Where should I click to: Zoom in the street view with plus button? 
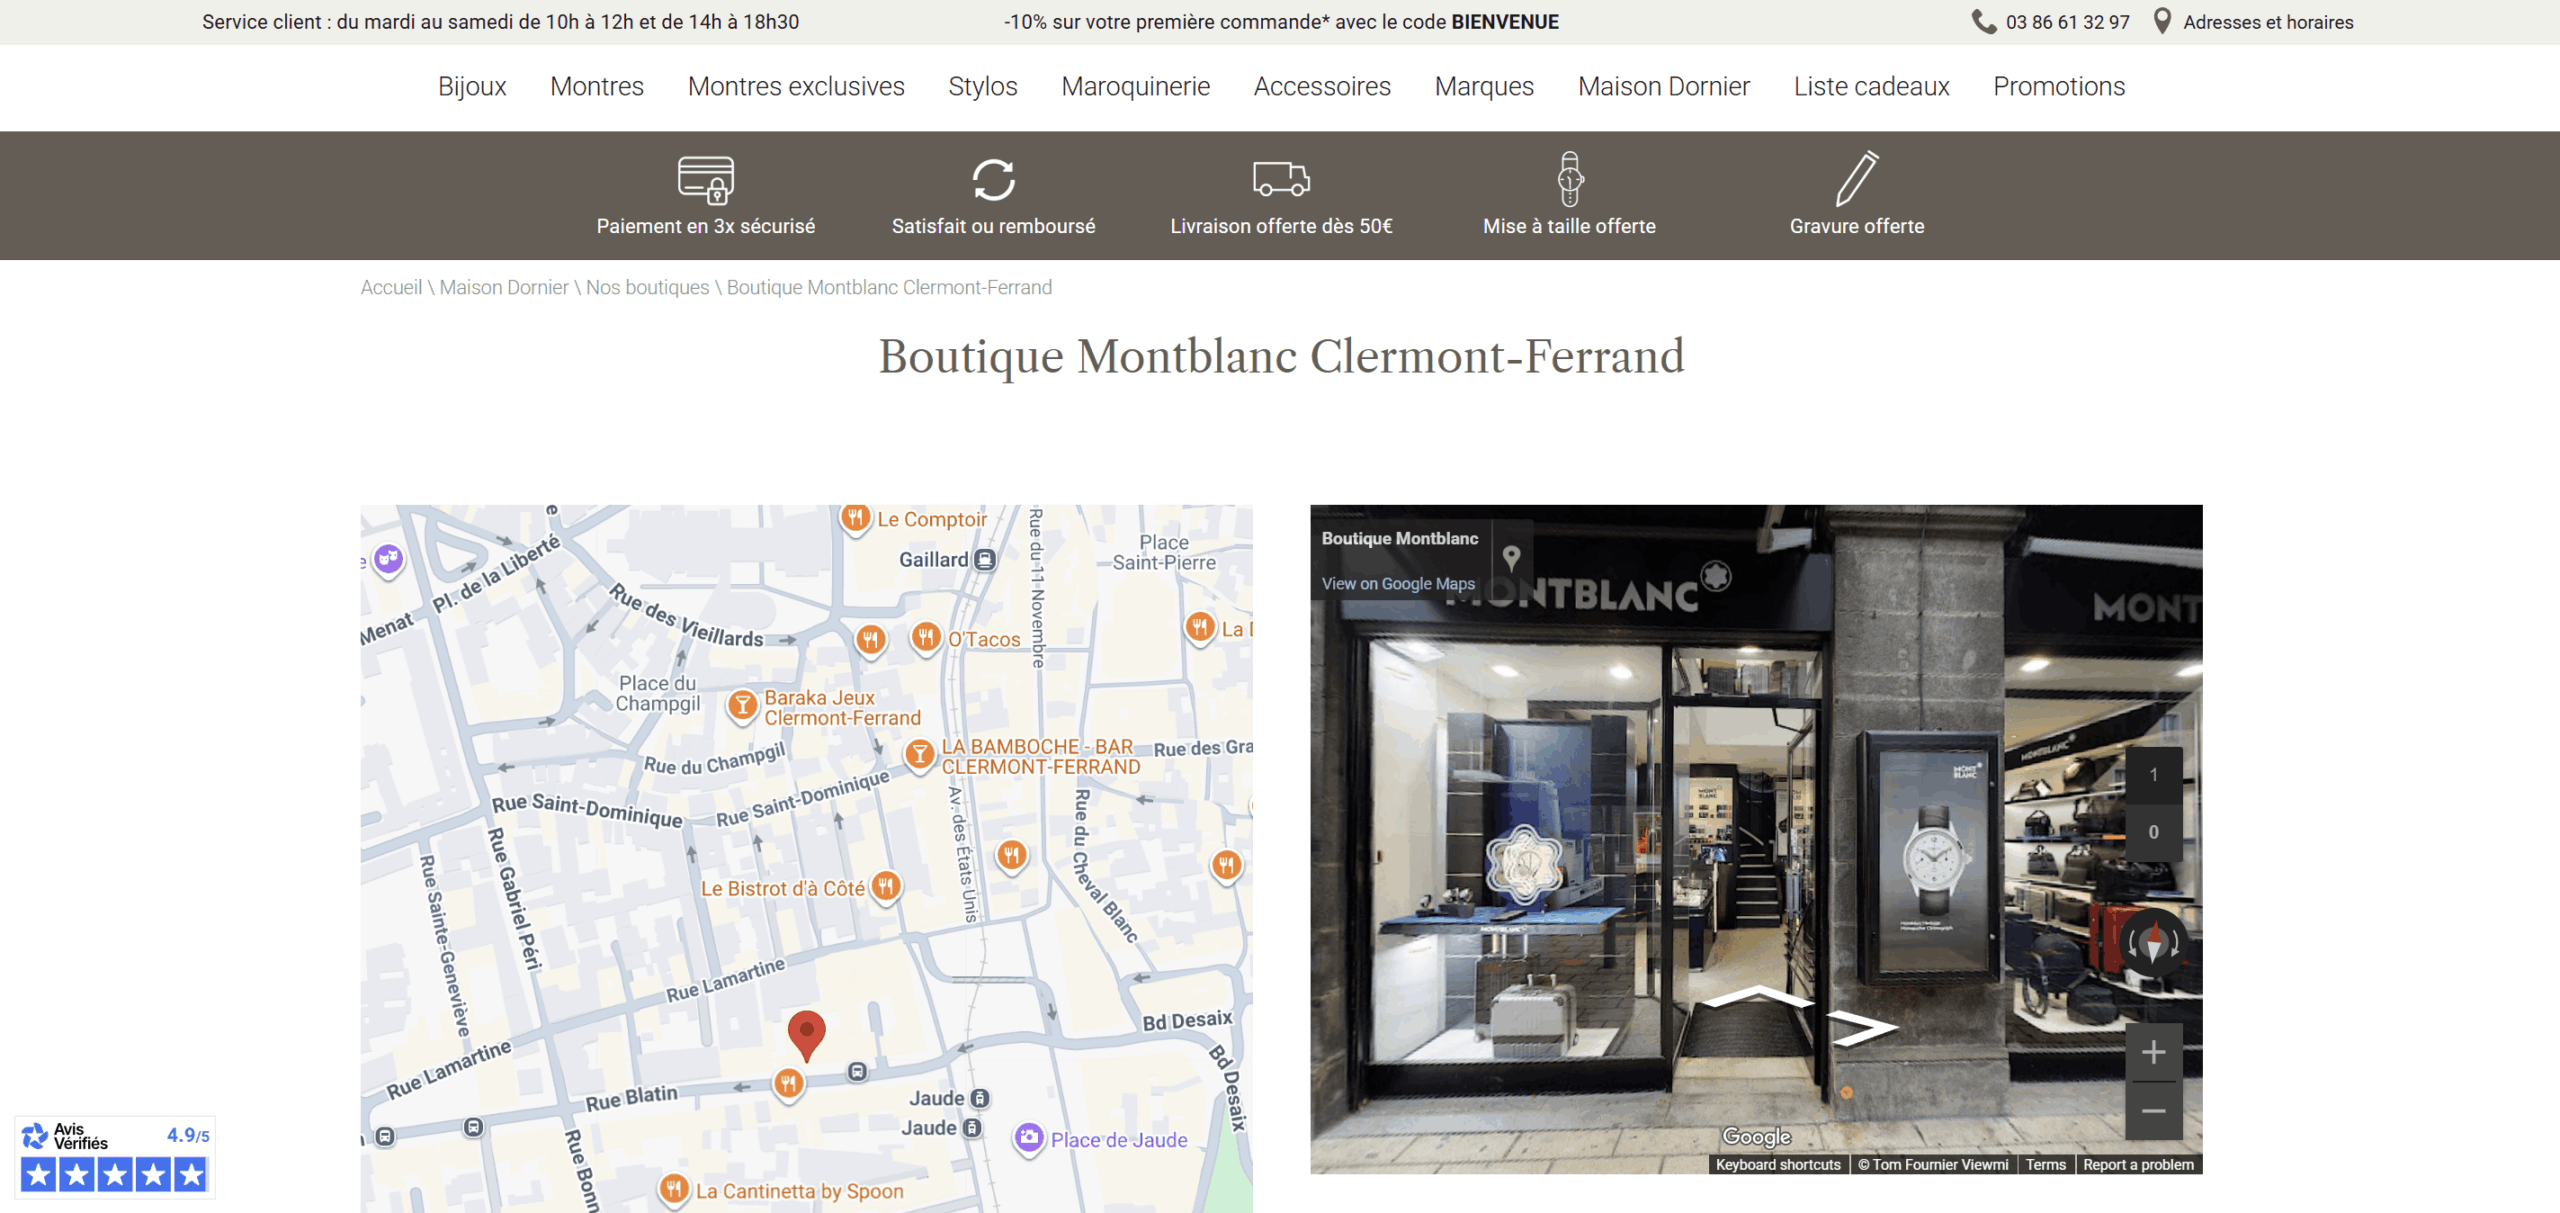[2154, 1052]
